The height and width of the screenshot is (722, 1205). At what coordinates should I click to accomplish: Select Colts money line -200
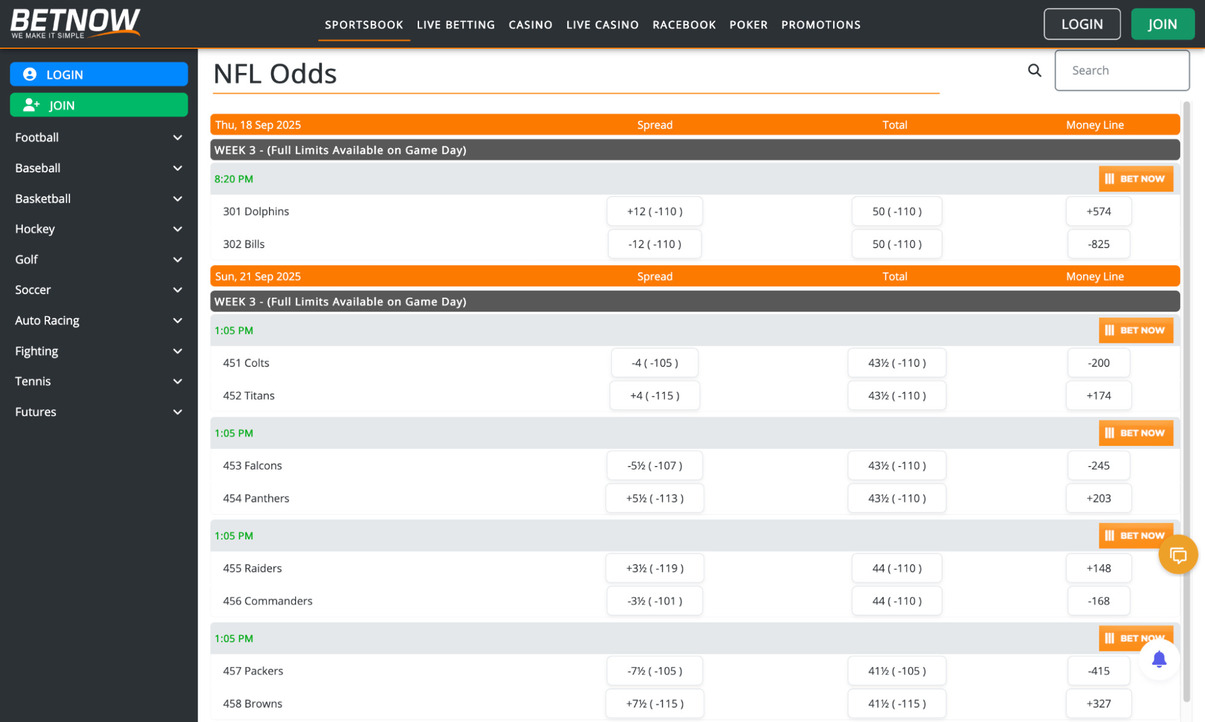click(x=1099, y=363)
